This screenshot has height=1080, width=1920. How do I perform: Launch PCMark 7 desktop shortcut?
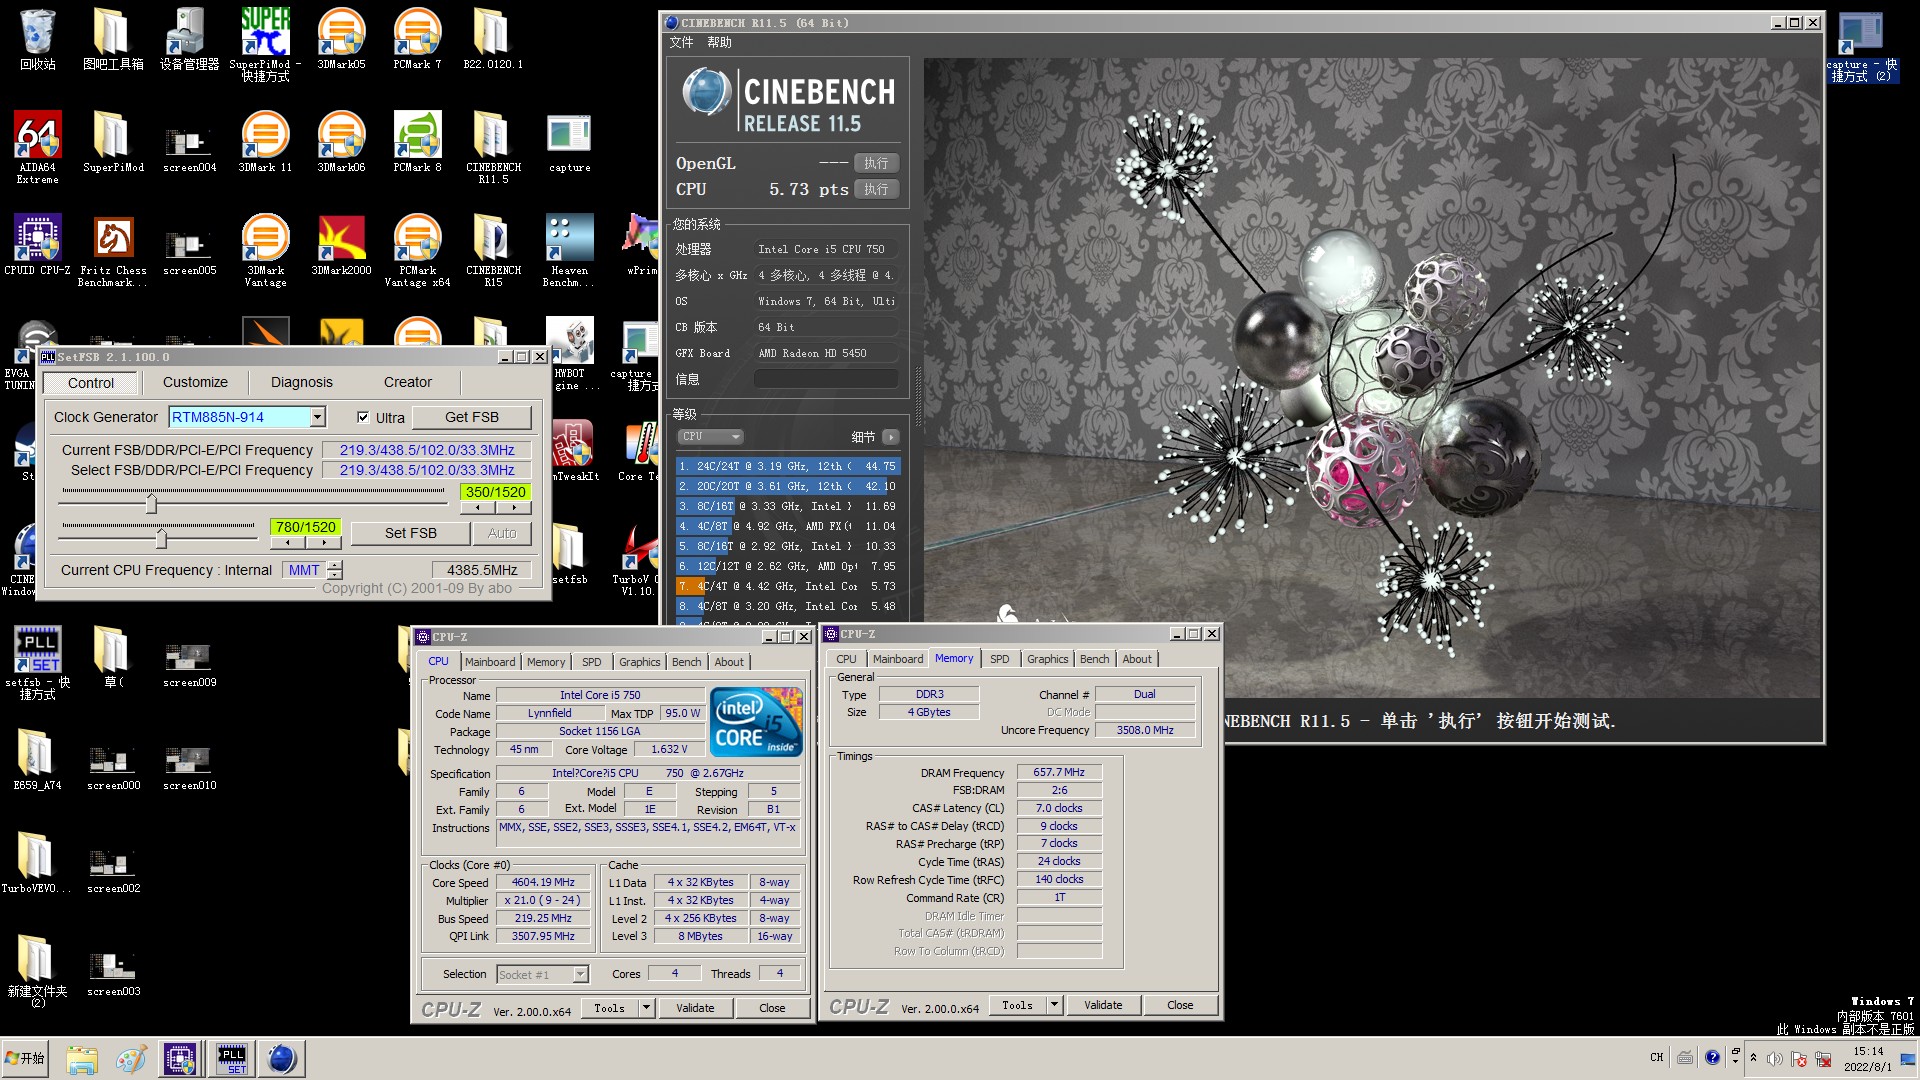pyautogui.click(x=417, y=40)
